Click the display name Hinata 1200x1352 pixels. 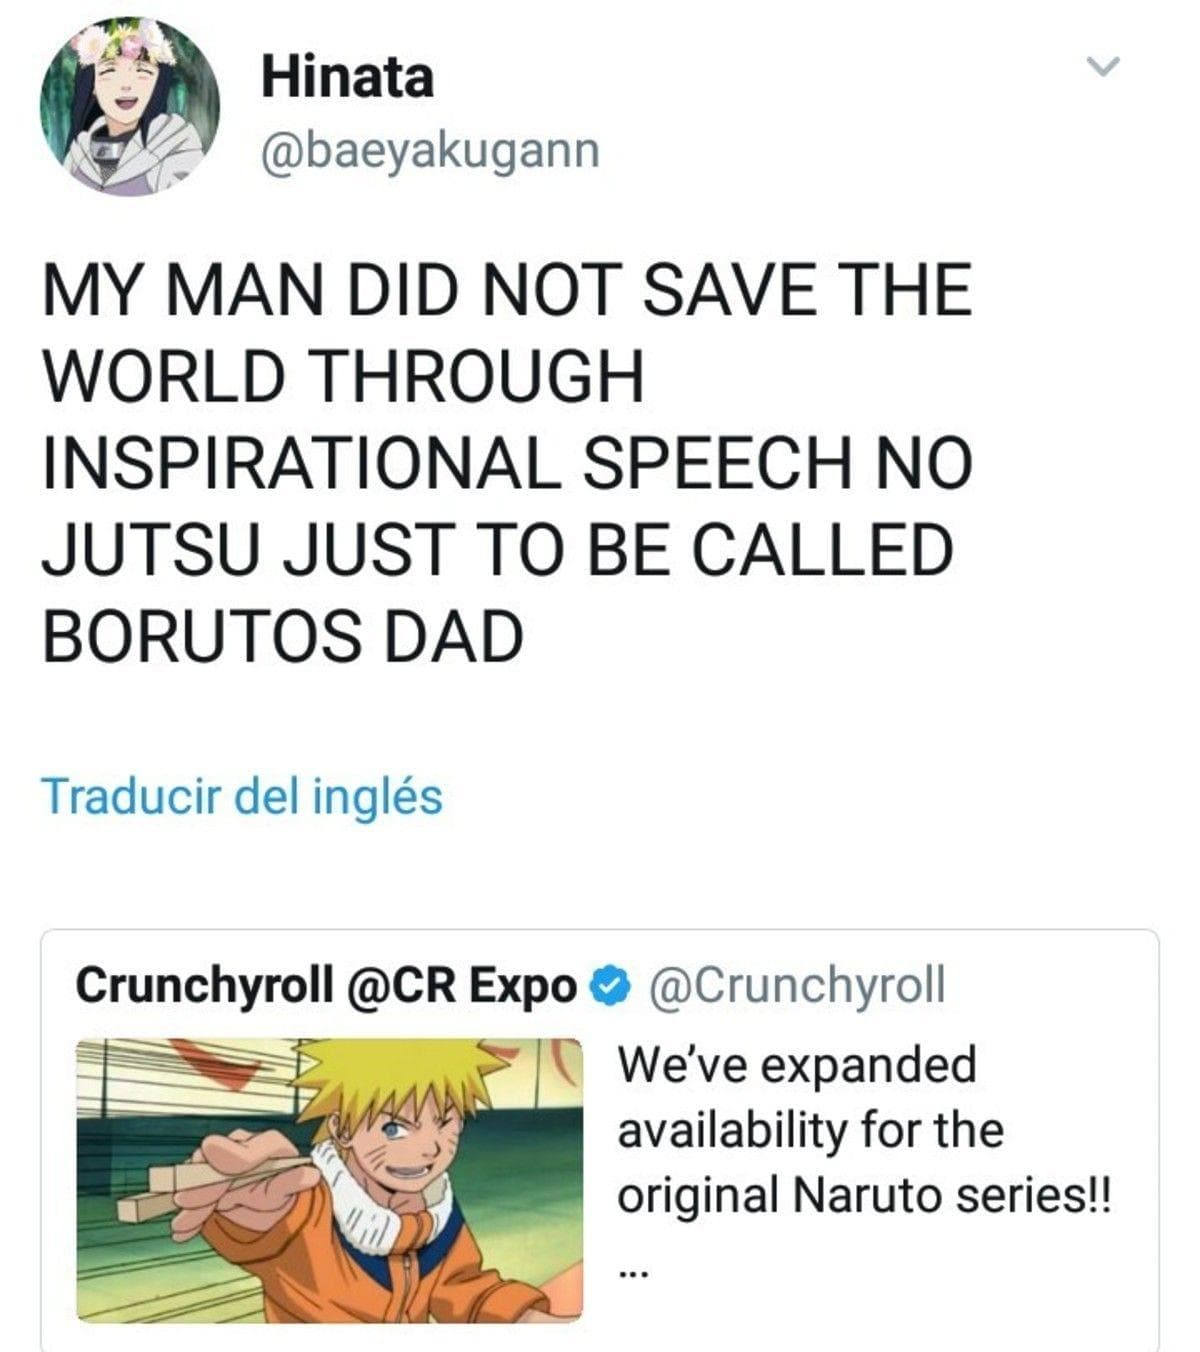coord(347,77)
